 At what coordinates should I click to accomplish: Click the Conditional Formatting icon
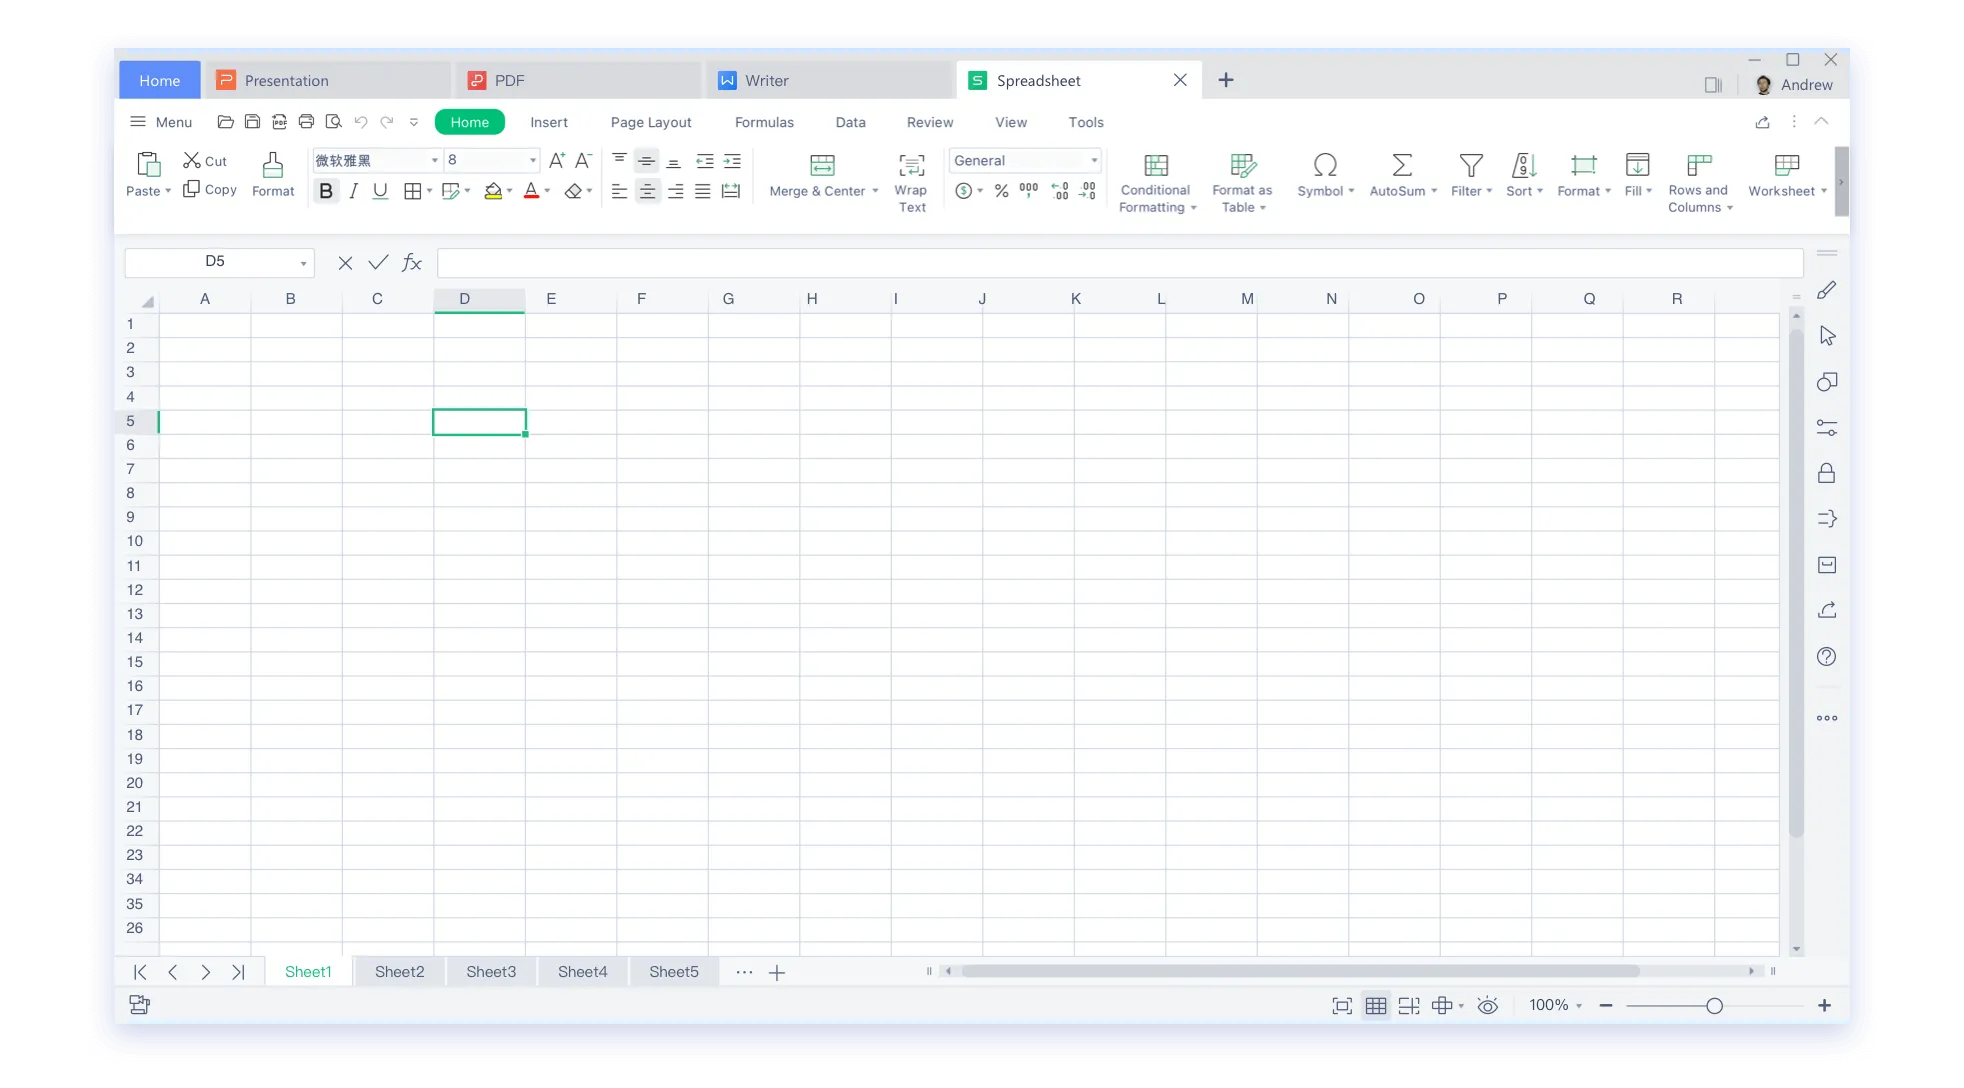[x=1156, y=165]
